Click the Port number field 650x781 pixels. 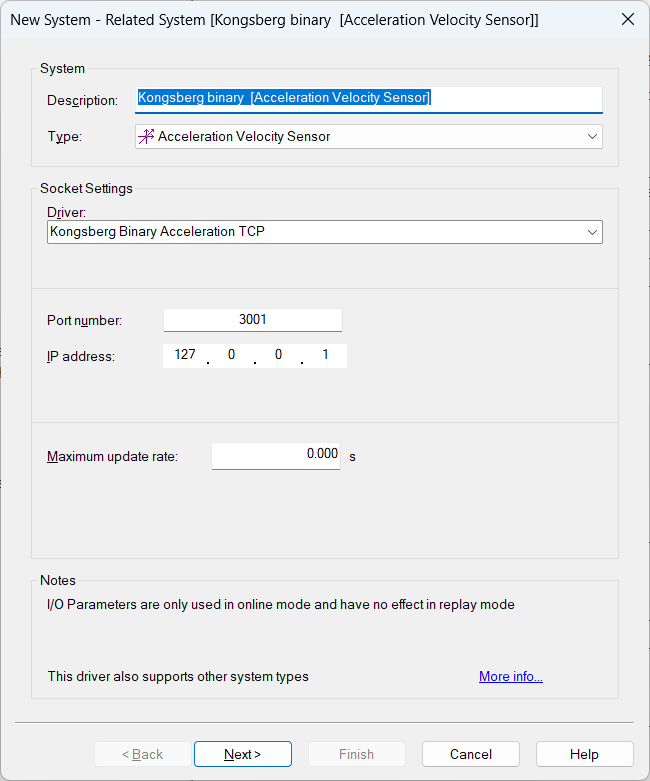point(253,320)
